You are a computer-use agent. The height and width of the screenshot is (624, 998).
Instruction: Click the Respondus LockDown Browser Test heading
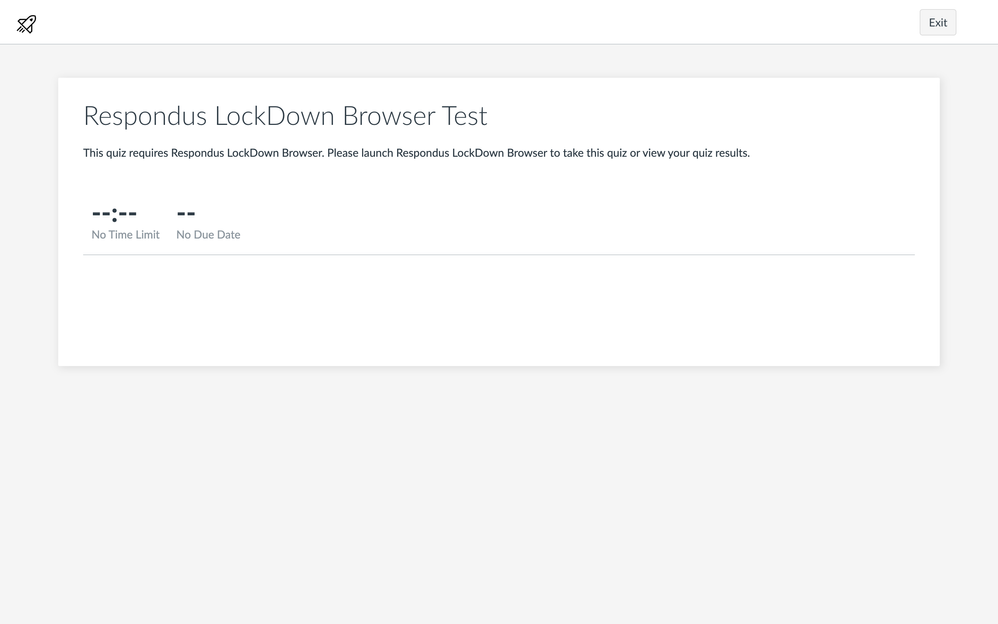click(x=285, y=116)
